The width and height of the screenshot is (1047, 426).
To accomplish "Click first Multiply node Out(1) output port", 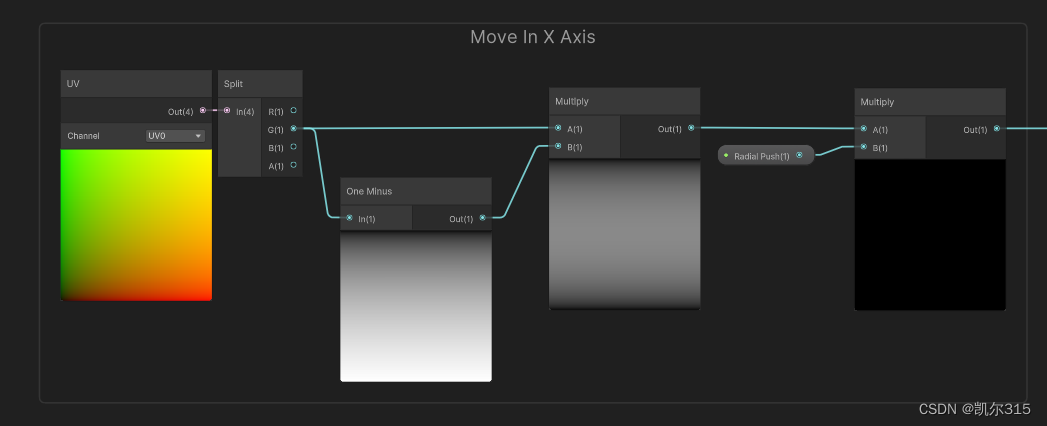I will click(x=691, y=128).
